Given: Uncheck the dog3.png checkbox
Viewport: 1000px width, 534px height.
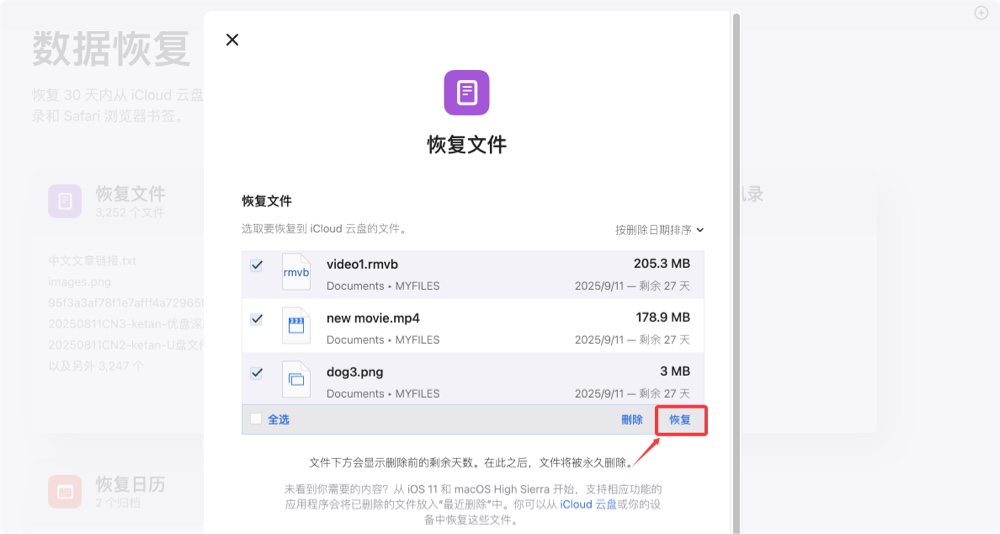Looking at the screenshot, I should click(256, 373).
